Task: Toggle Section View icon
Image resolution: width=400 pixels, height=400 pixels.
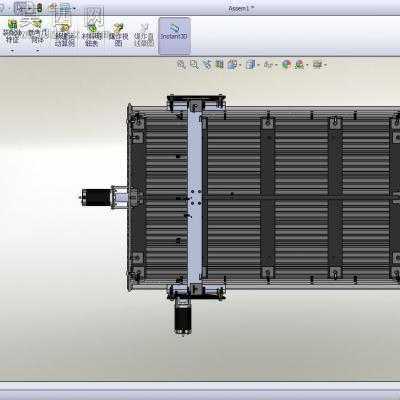Action: click(219, 64)
